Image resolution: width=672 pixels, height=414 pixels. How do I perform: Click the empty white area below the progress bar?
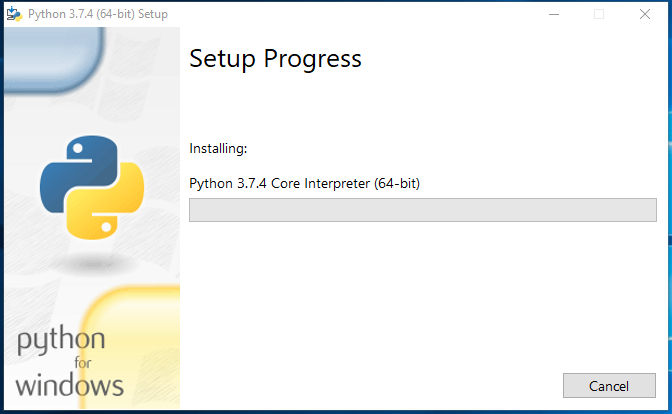[x=420, y=300]
